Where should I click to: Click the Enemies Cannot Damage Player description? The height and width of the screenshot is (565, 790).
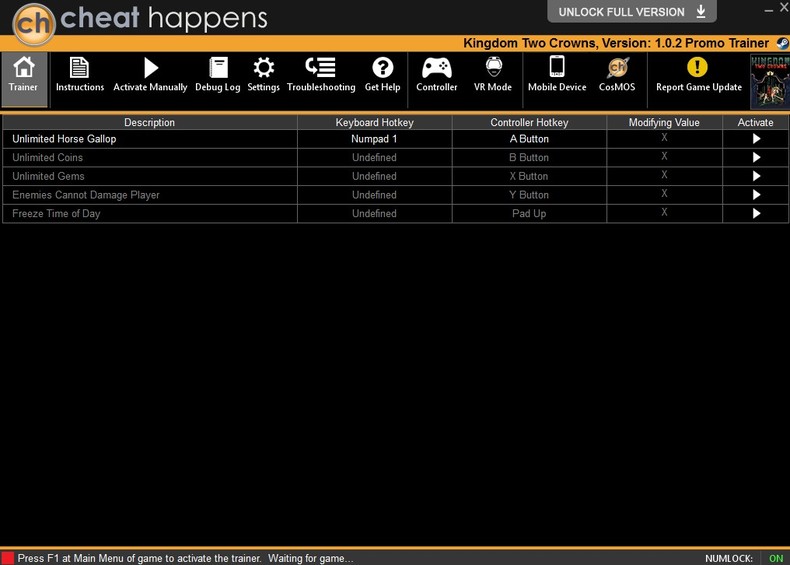coord(86,195)
